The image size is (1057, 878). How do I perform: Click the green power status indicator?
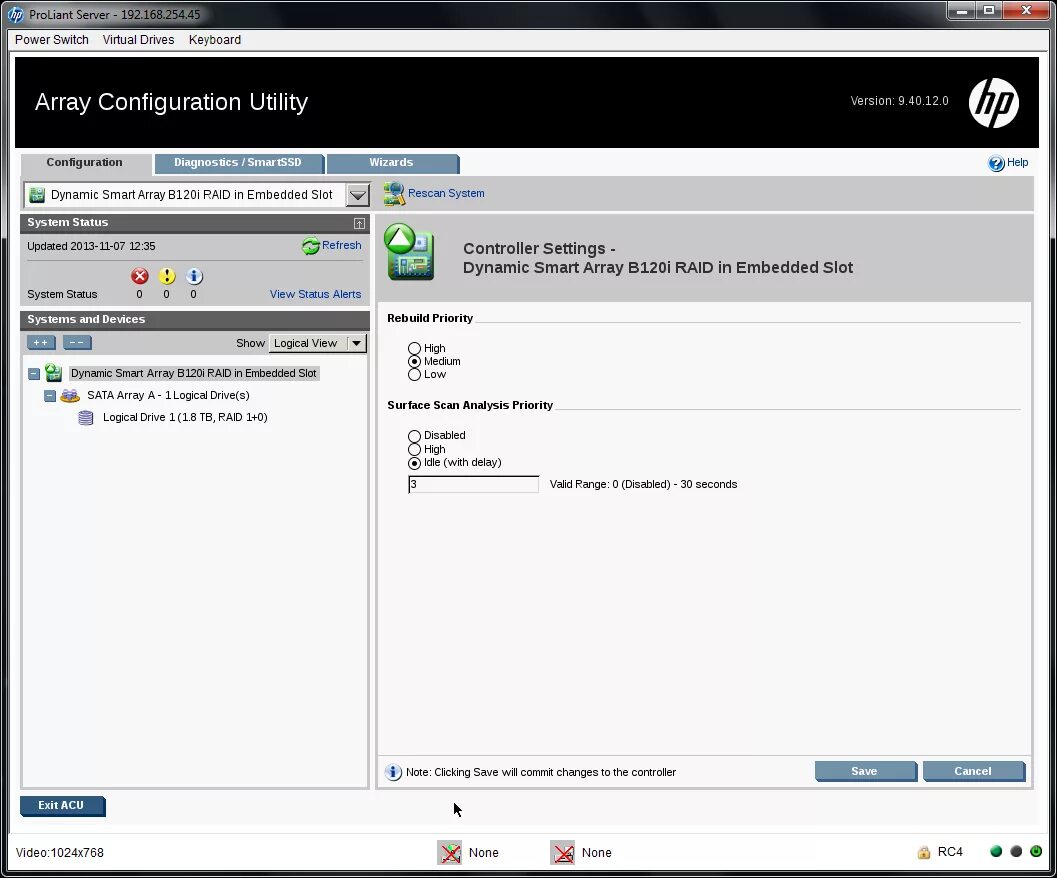point(1036,851)
